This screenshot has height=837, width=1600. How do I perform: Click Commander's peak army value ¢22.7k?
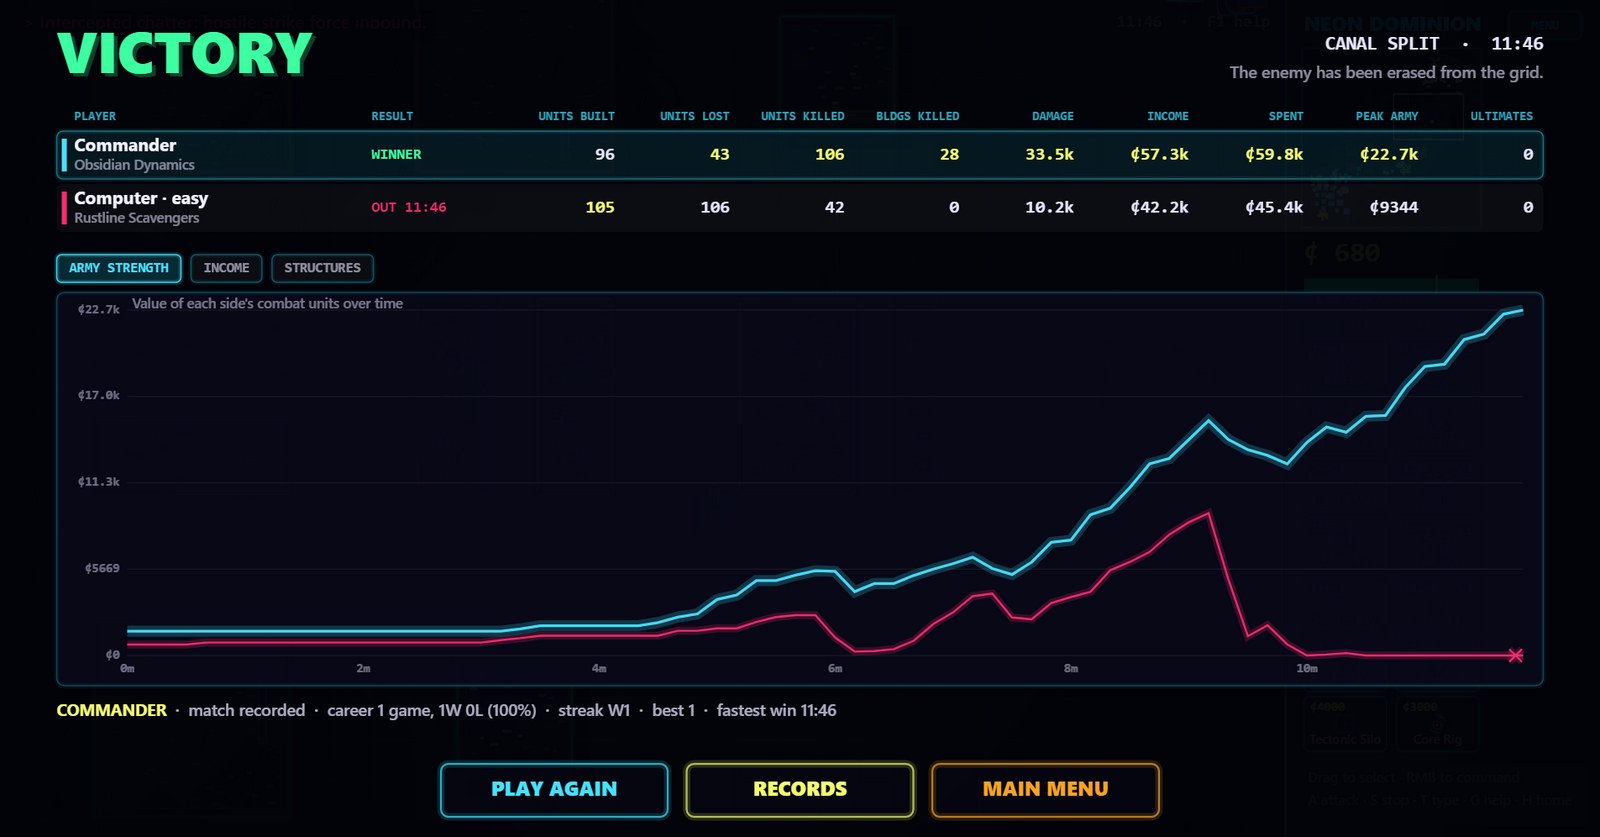pos(1389,154)
